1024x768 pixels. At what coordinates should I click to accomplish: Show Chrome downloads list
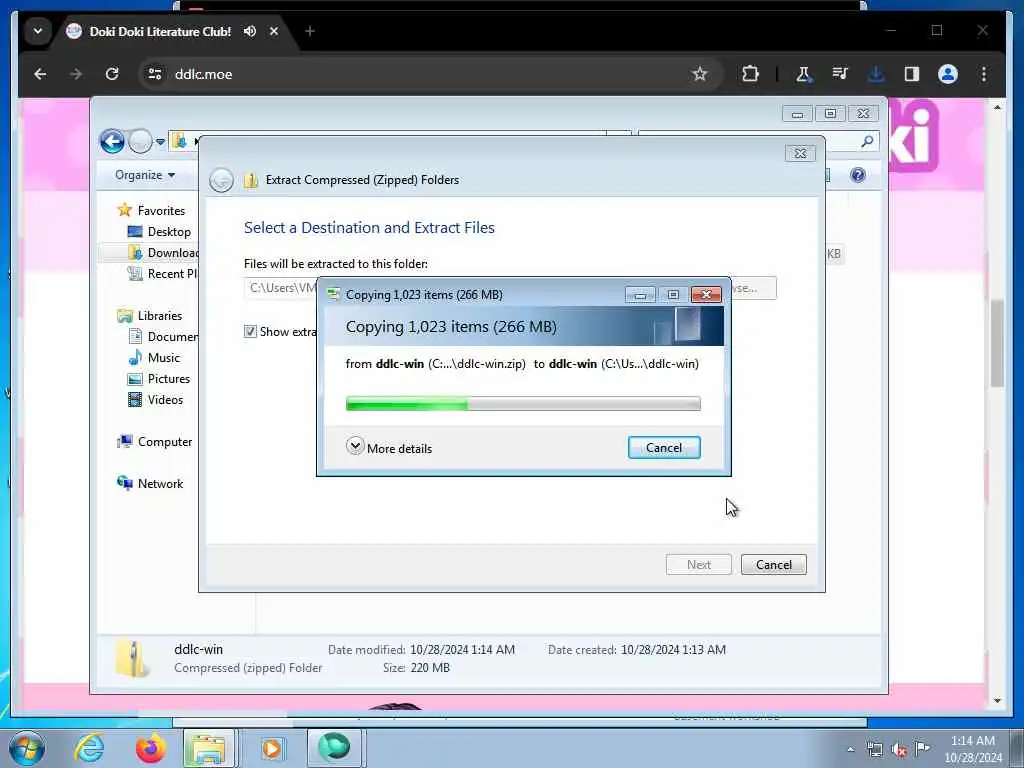click(x=876, y=74)
